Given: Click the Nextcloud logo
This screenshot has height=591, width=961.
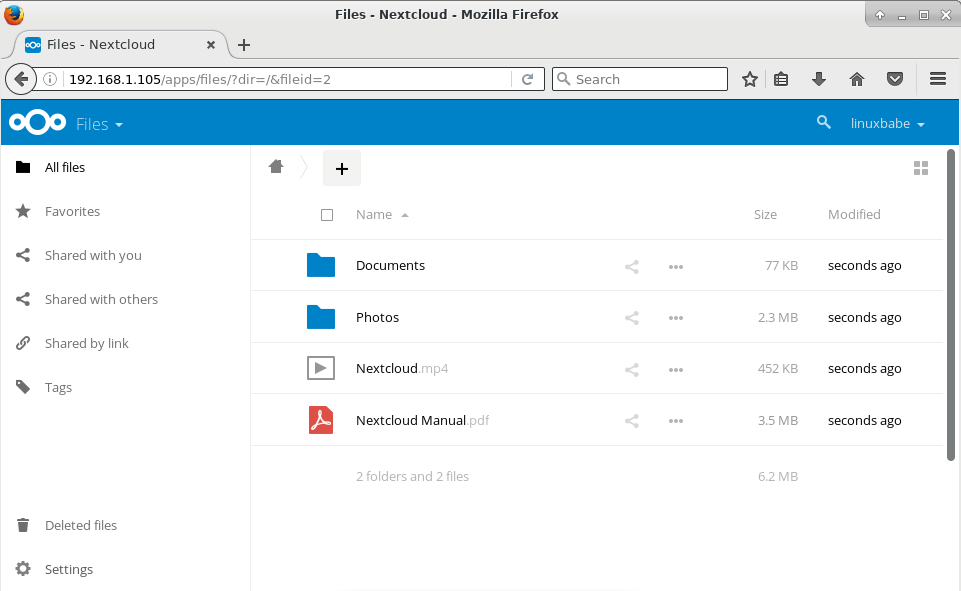Looking at the screenshot, I should point(36,123).
